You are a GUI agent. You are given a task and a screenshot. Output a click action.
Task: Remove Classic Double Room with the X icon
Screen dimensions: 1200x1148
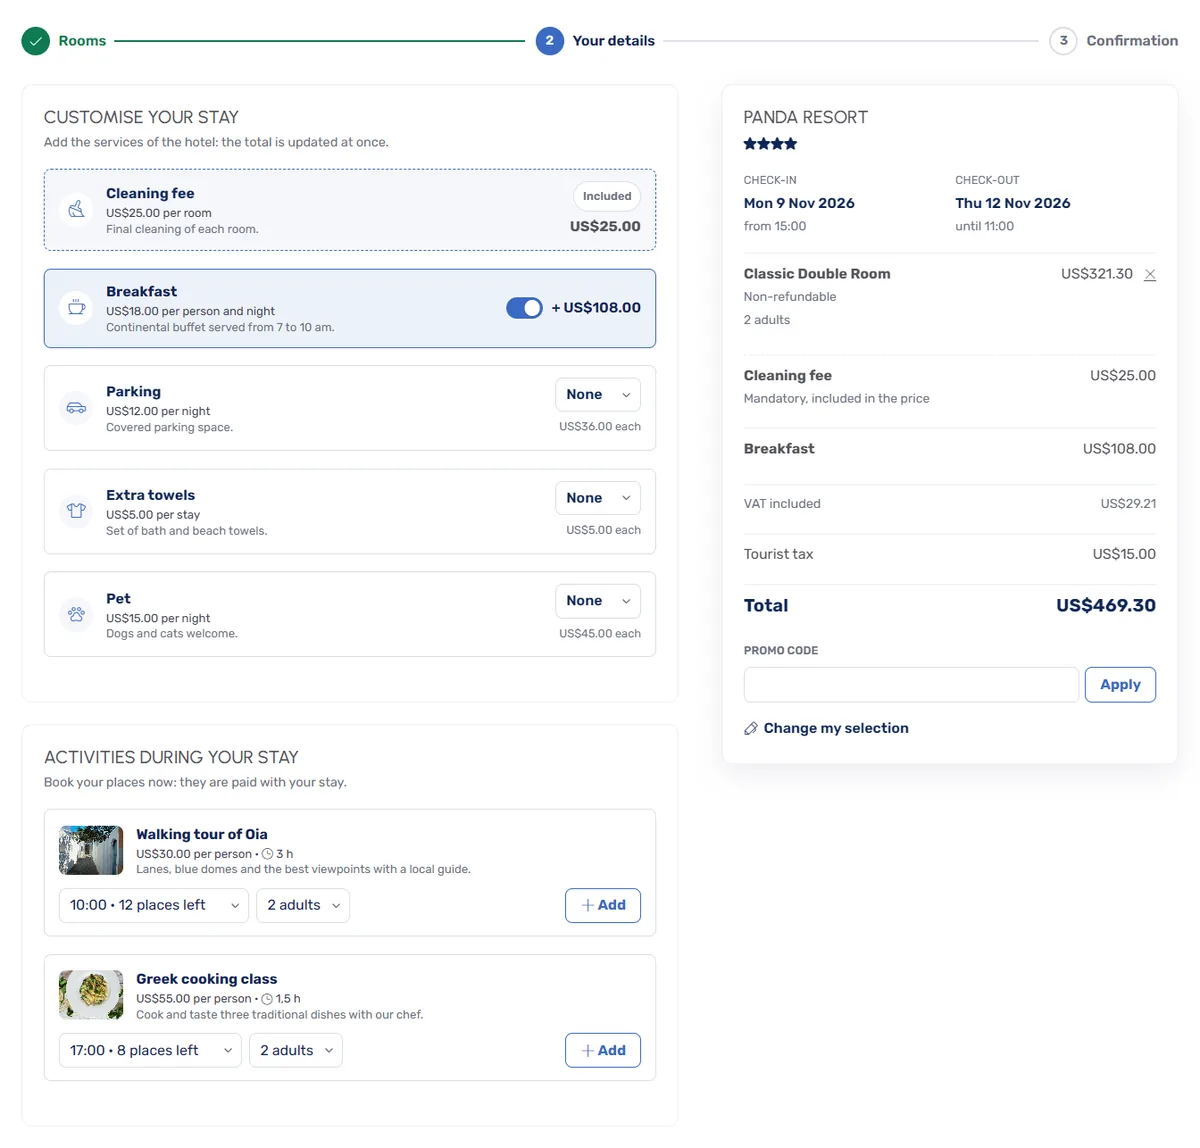point(1150,275)
